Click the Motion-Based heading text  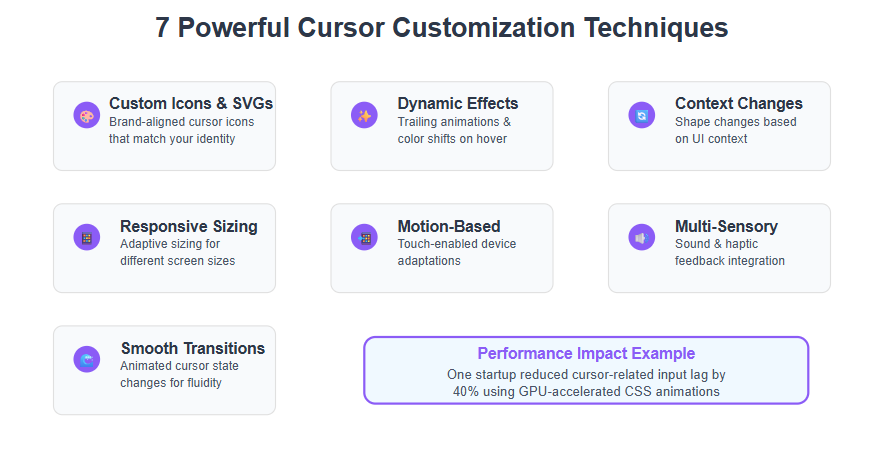point(449,226)
